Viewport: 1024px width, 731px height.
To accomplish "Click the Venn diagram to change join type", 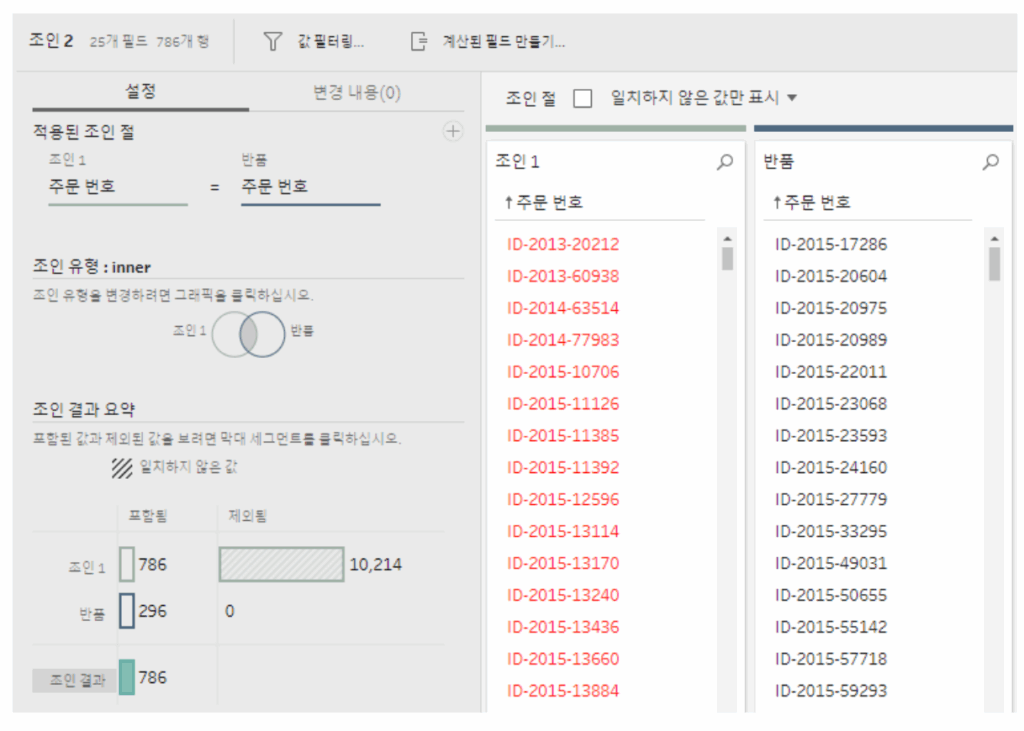I will point(249,333).
